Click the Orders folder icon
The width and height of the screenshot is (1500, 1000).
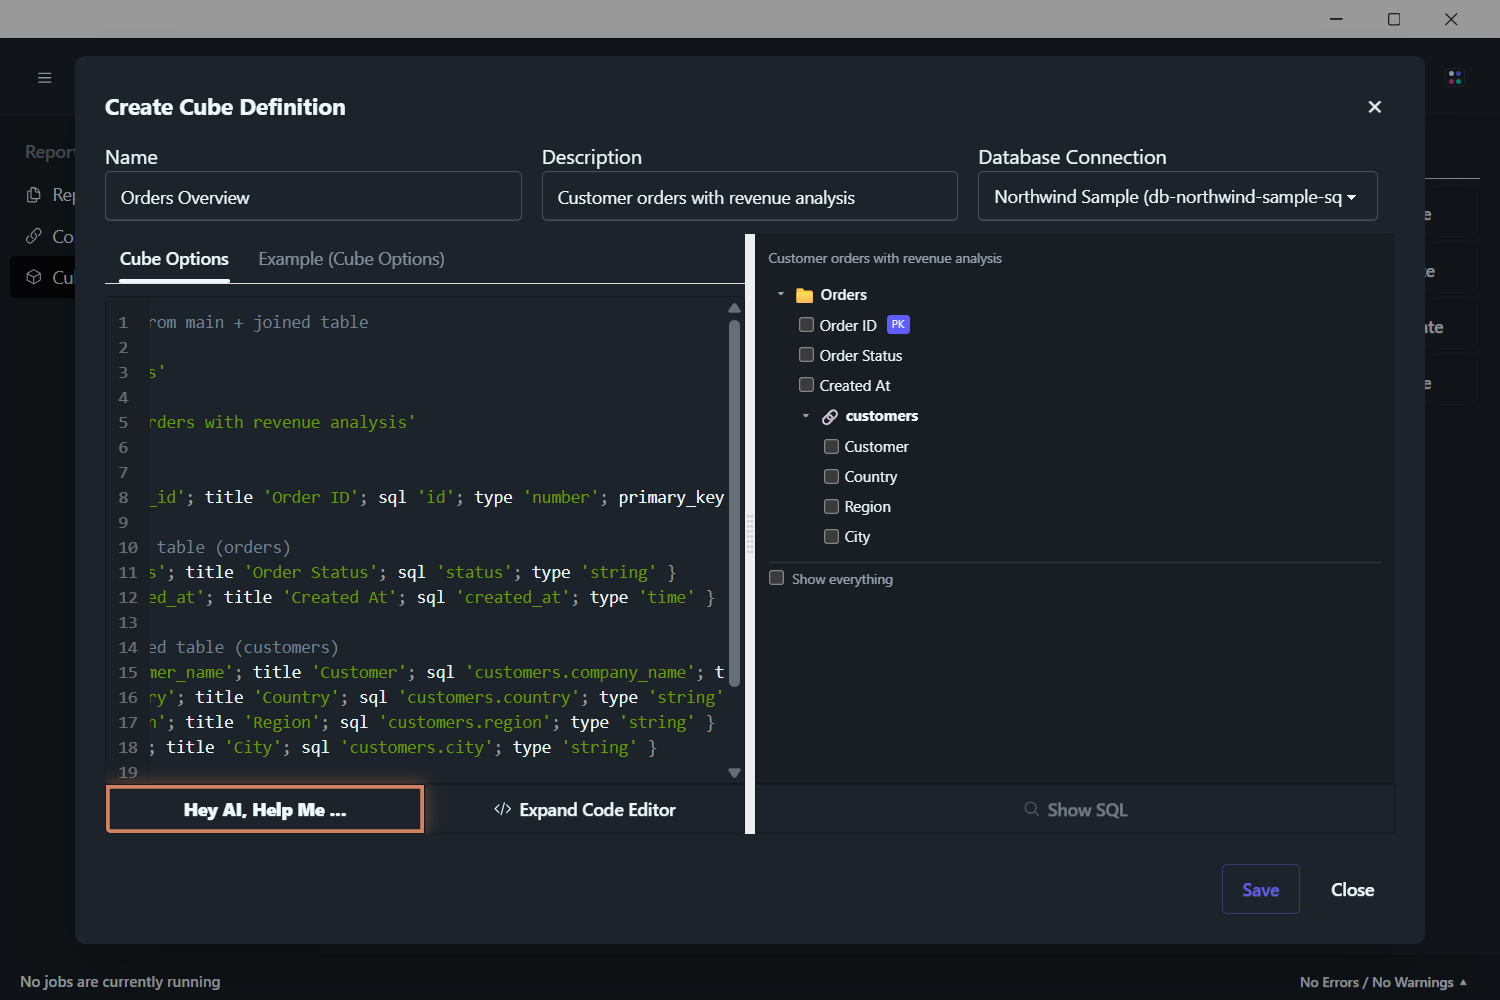(804, 295)
